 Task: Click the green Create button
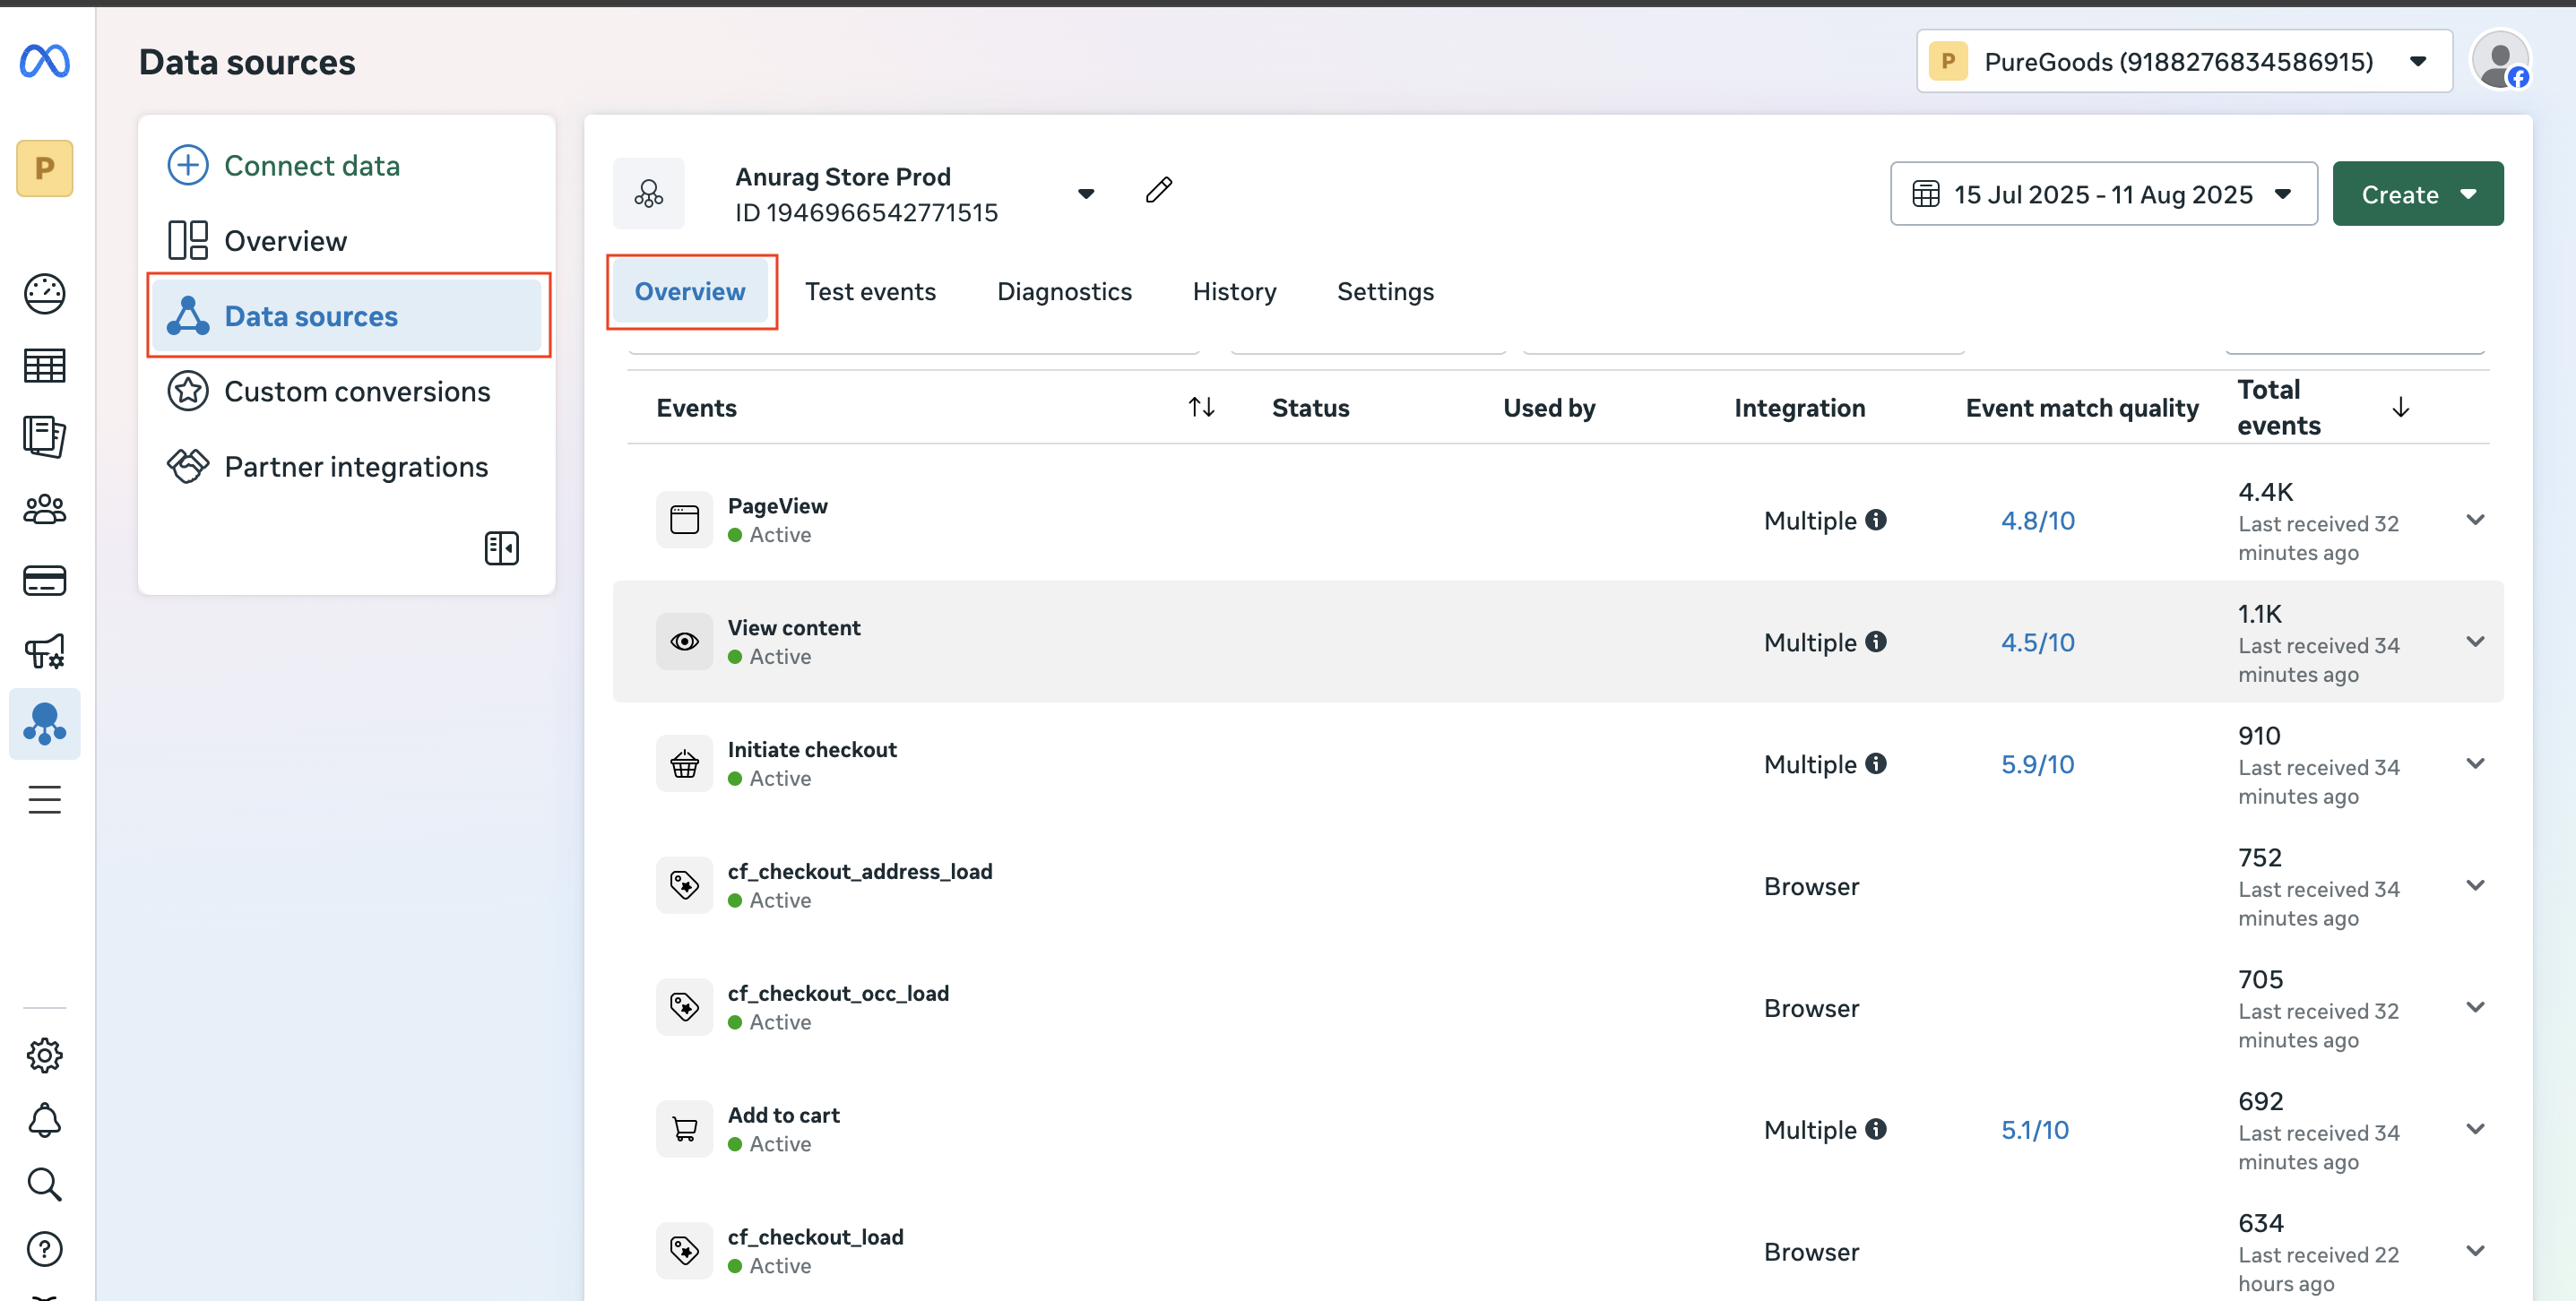(x=2417, y=194)
